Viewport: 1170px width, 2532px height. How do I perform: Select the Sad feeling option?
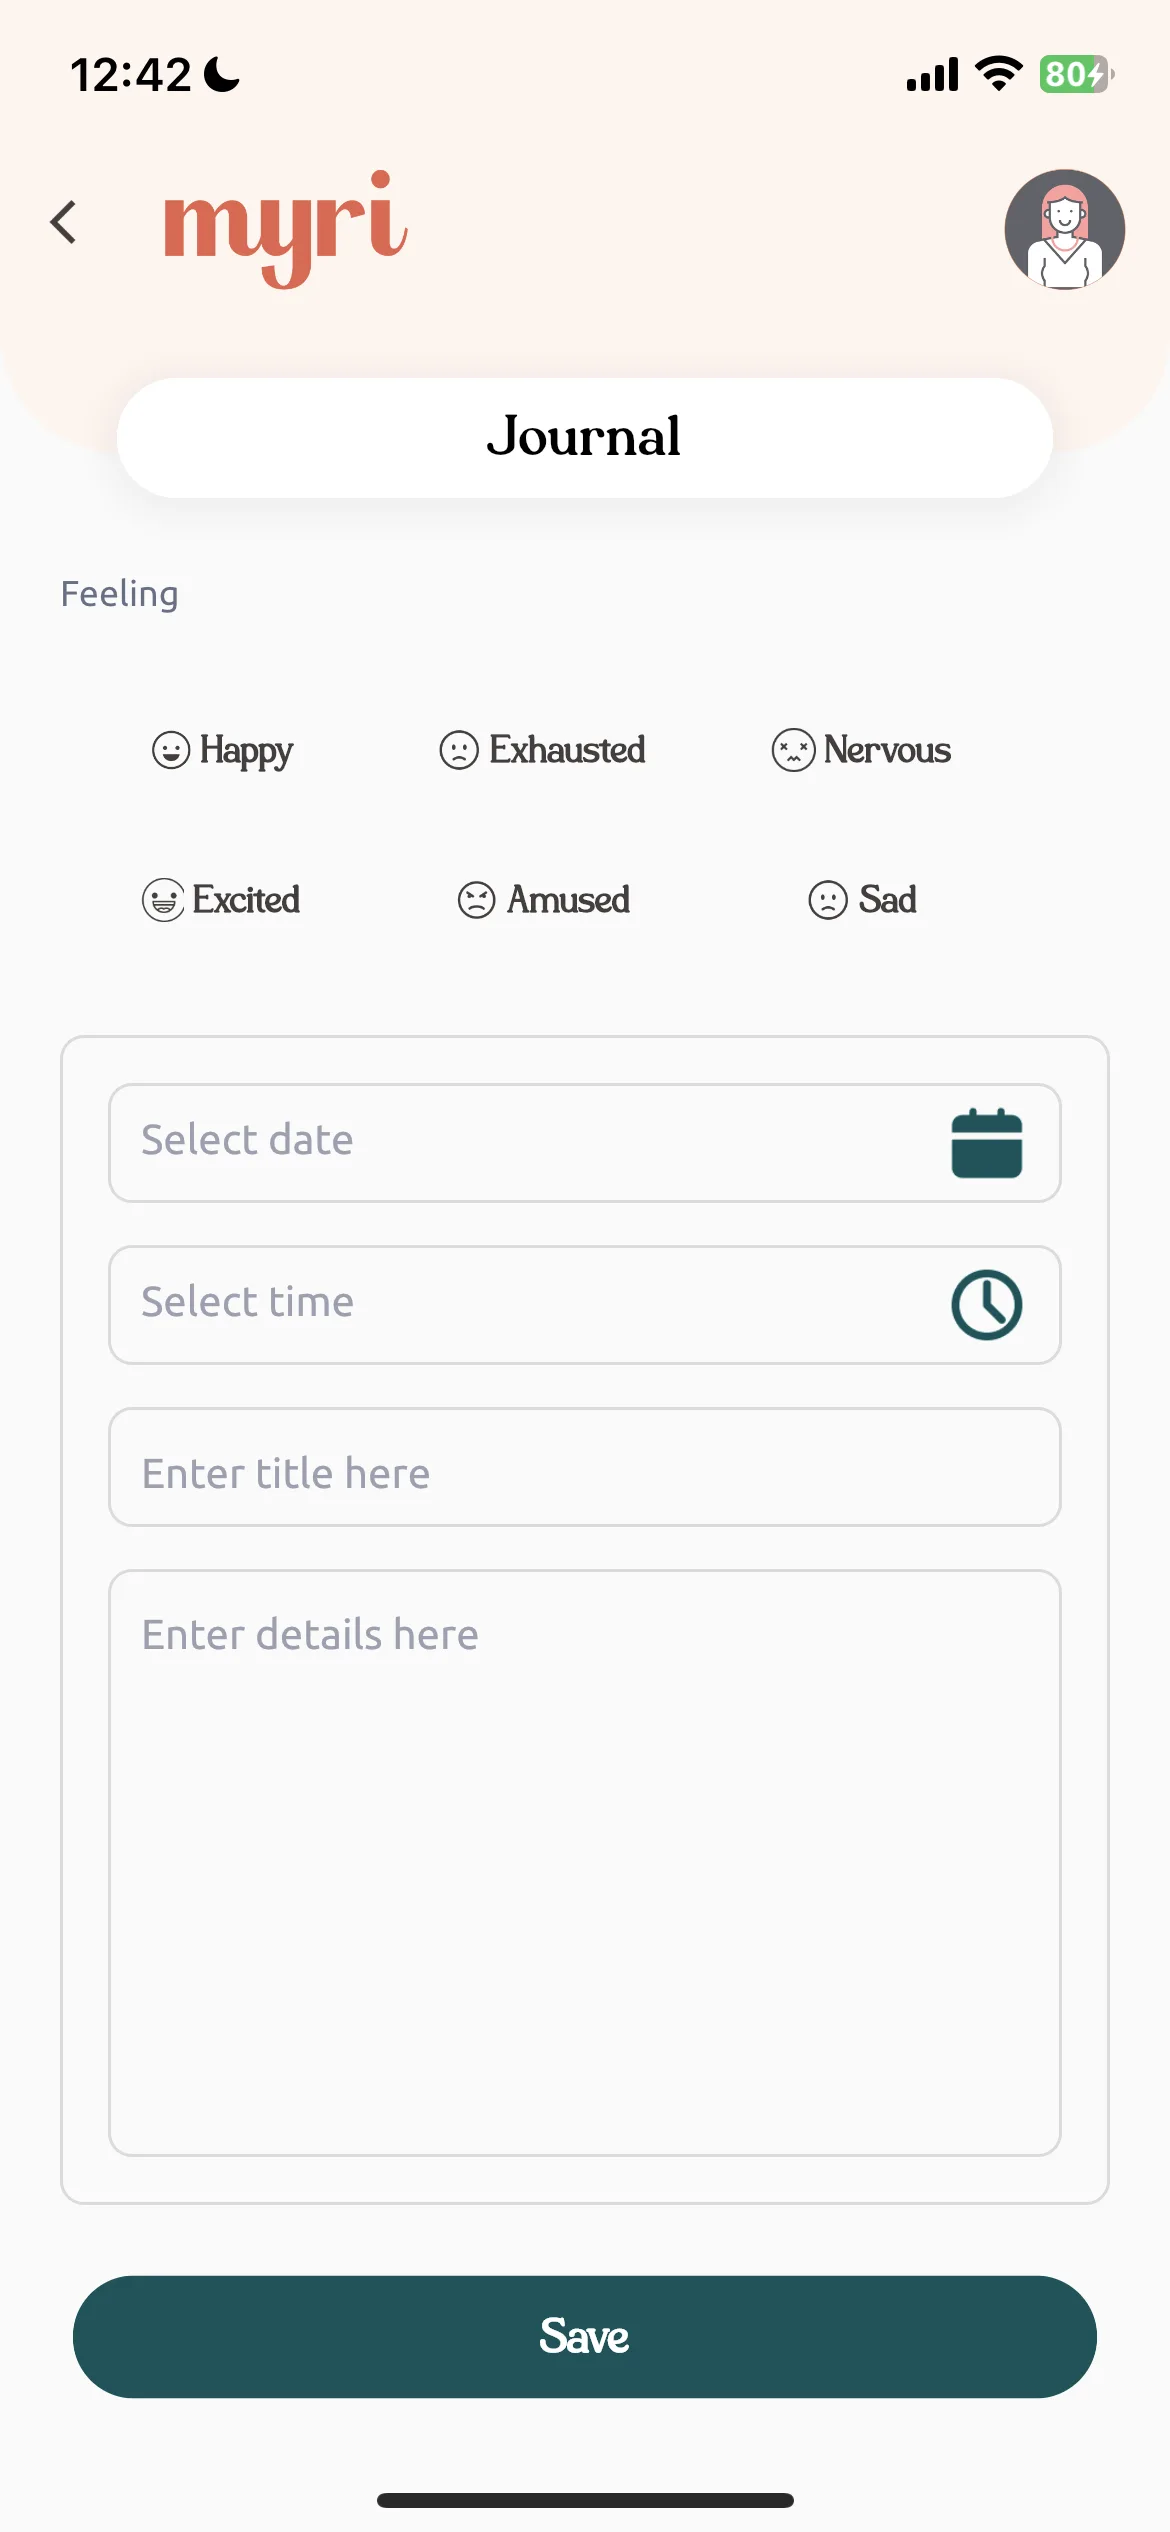point(862,899)
